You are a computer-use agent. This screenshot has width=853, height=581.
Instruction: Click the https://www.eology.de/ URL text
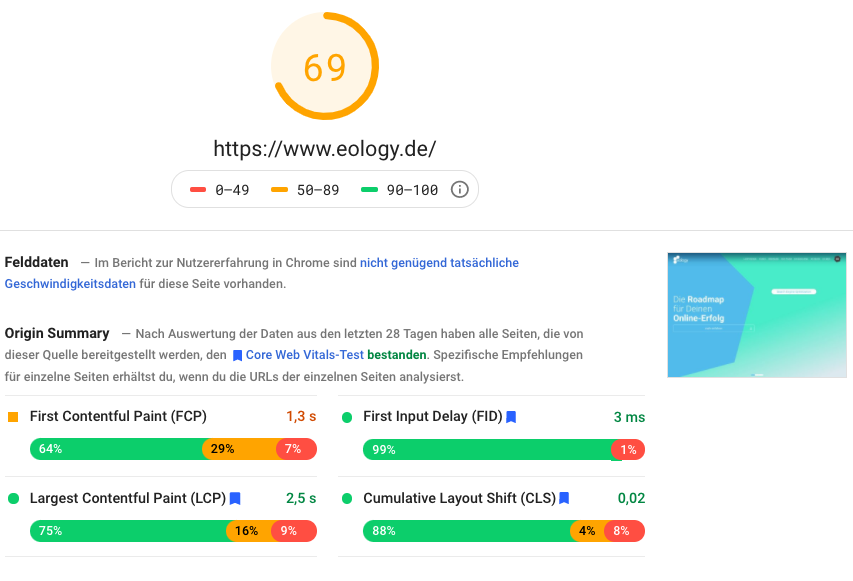tap(325, 149)
